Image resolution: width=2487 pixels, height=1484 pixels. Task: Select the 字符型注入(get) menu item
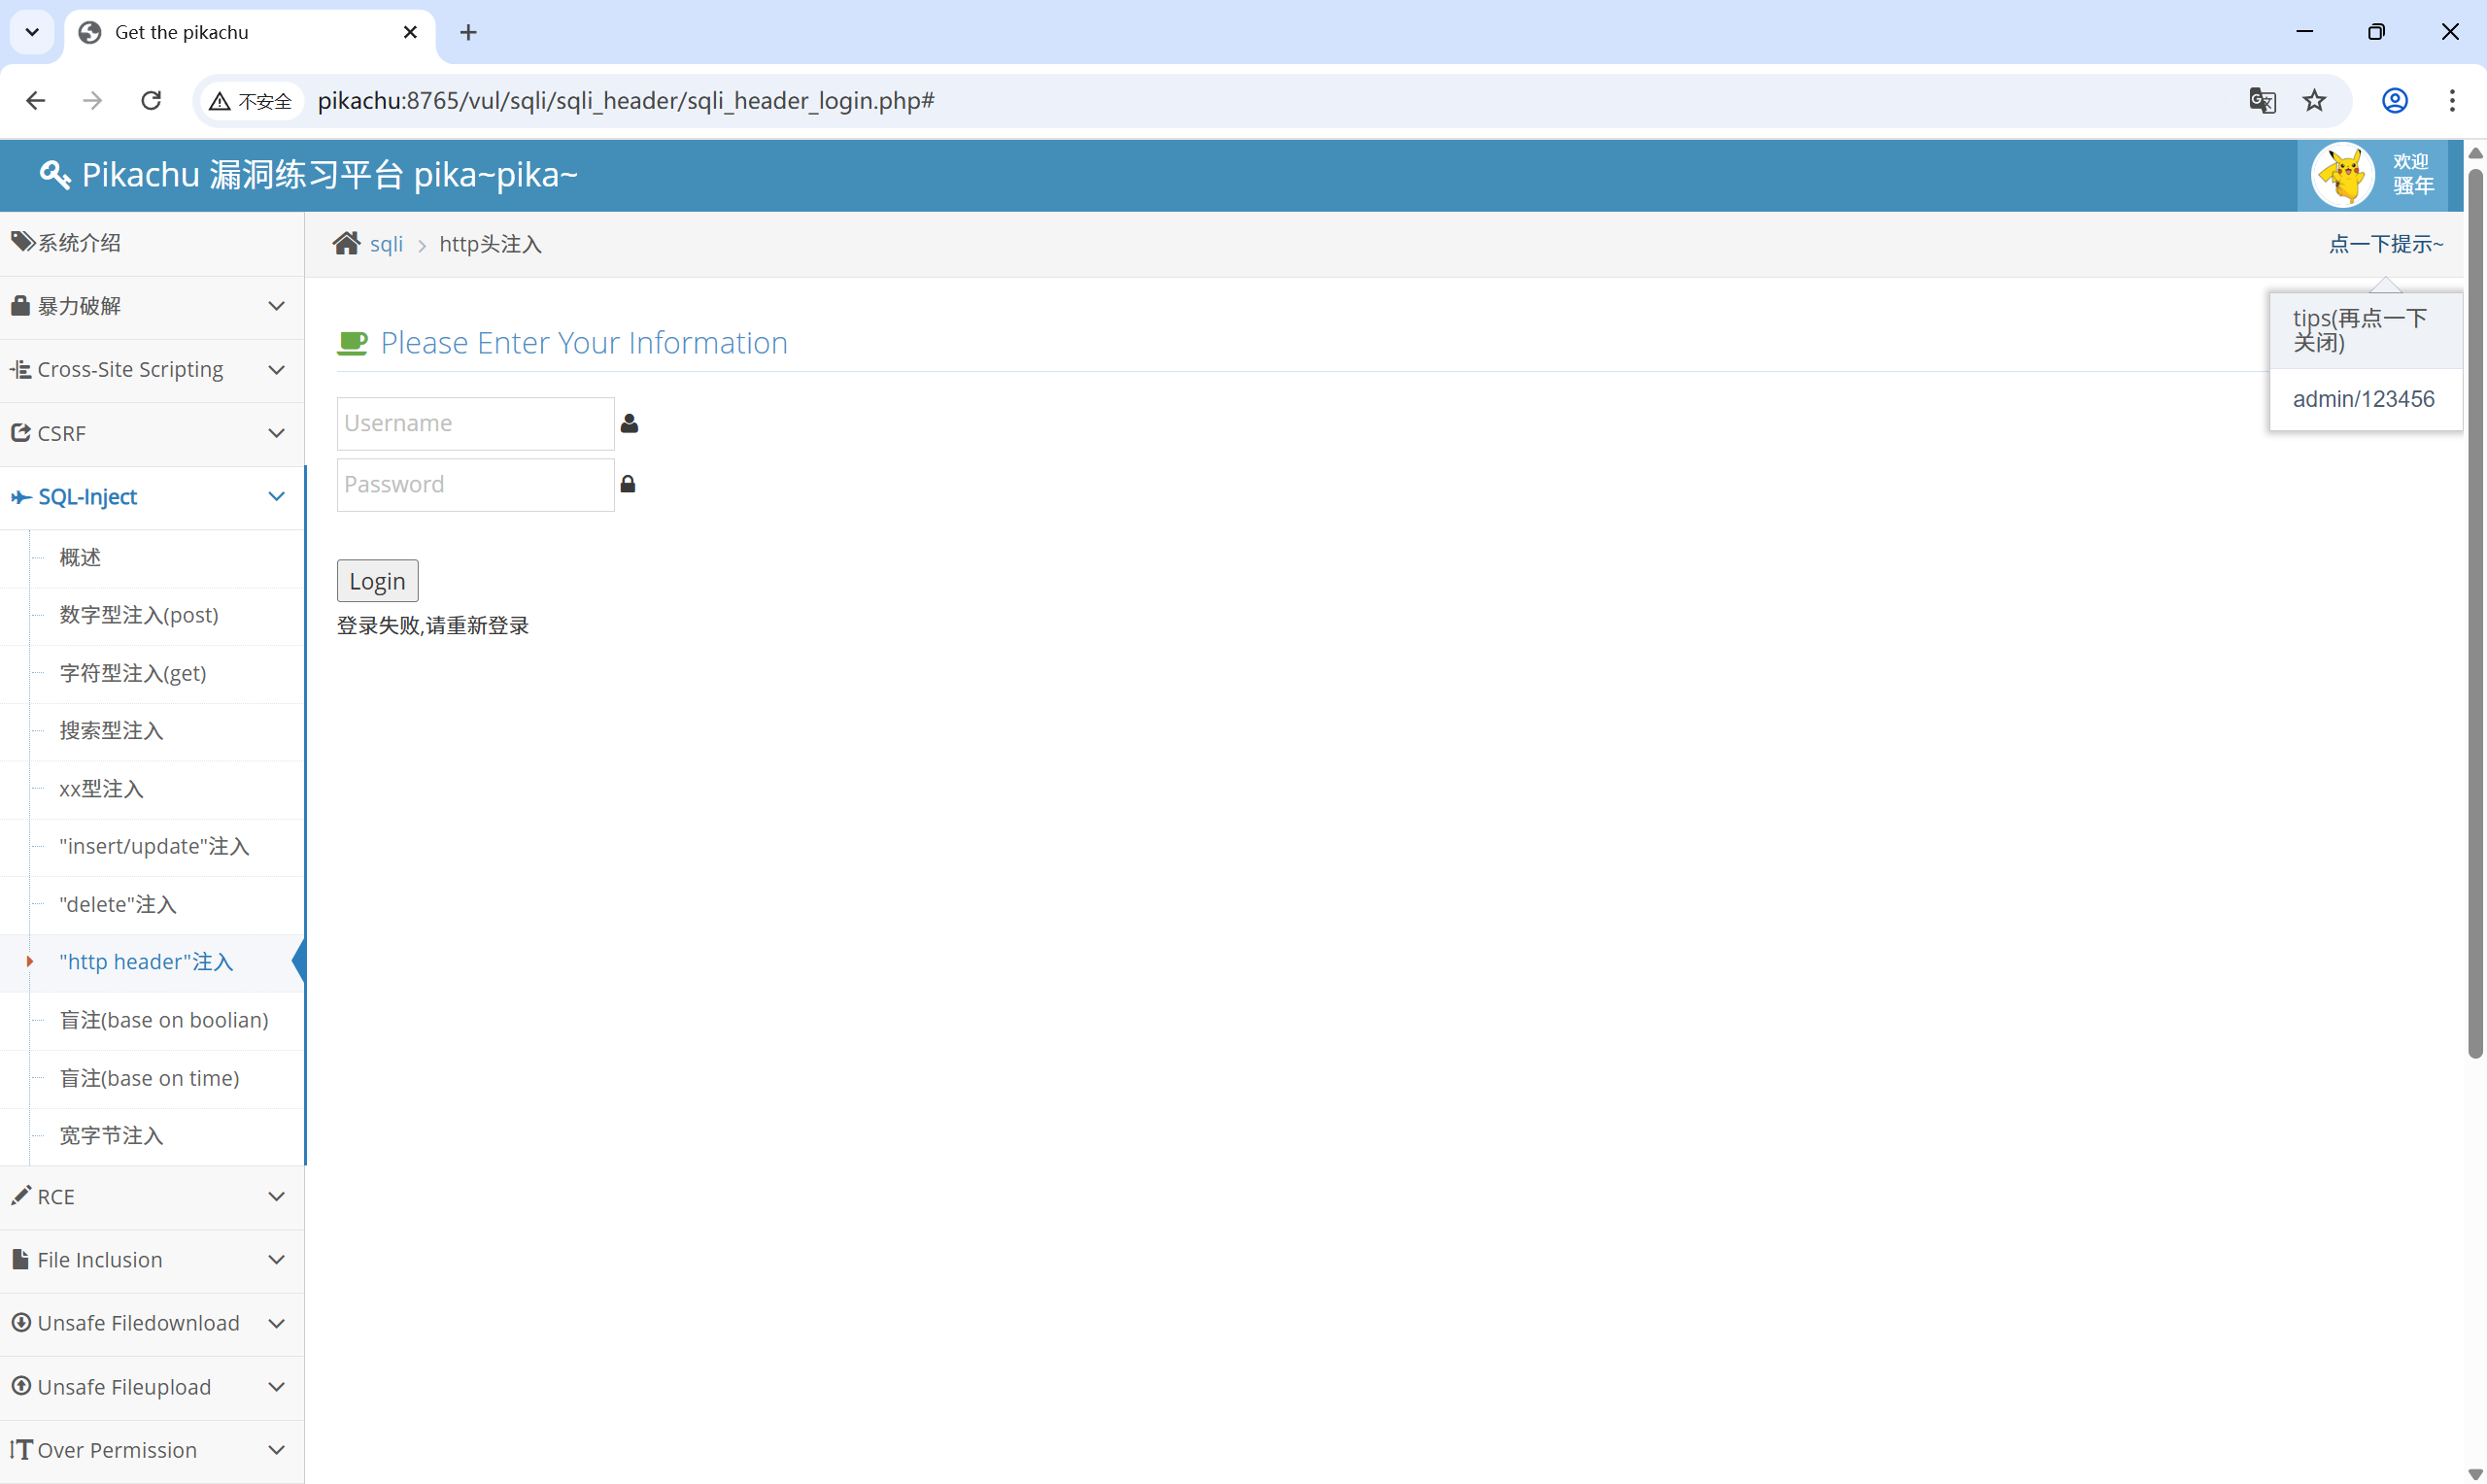coord(133,673)
